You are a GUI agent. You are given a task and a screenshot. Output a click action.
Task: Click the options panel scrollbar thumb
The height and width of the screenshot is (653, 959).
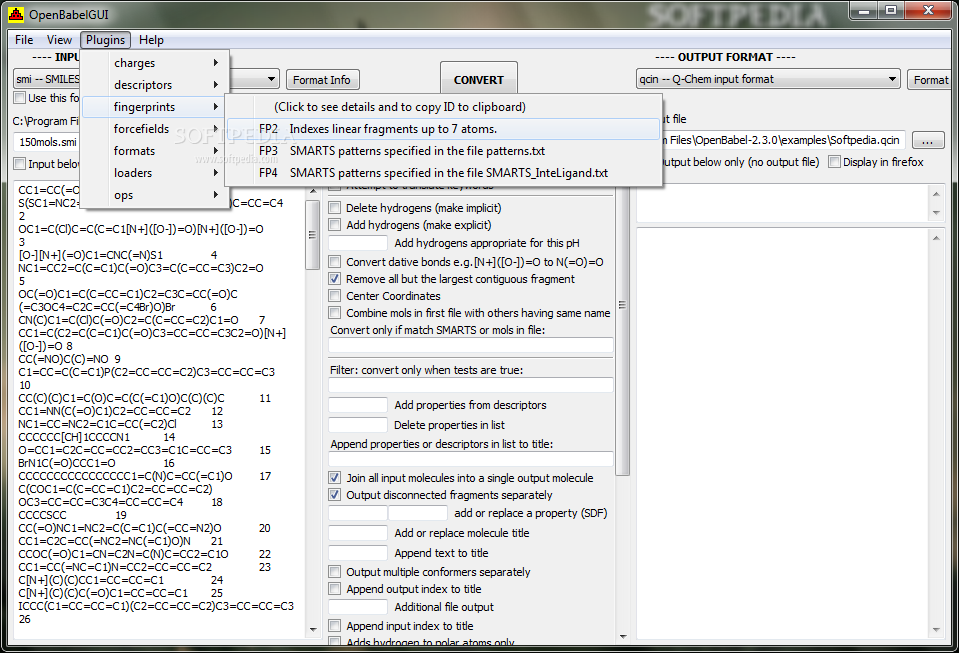623,330
